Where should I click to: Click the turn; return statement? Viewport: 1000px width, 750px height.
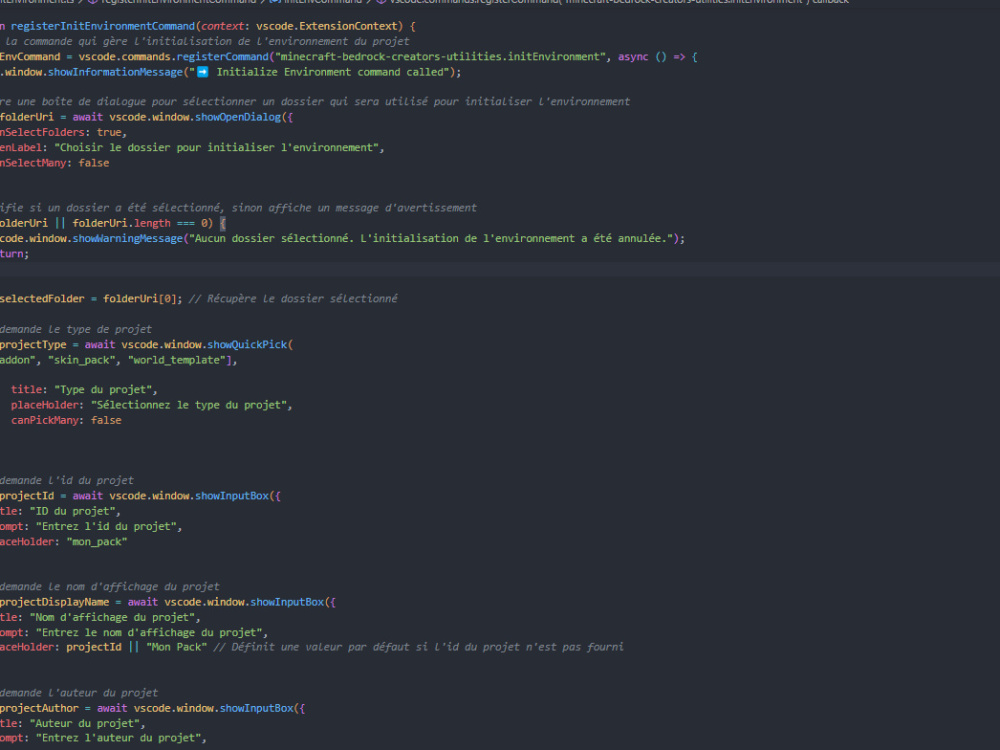point(15,254)
